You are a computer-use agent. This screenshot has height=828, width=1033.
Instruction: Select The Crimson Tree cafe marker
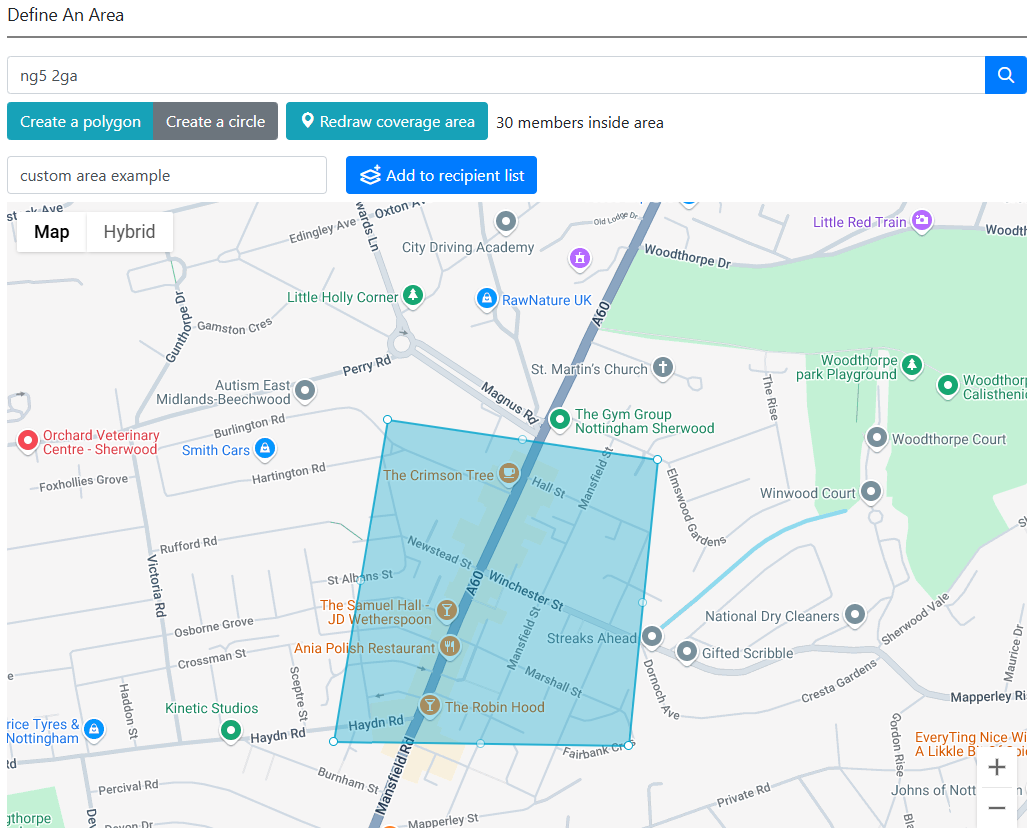[x=509, y=473]
